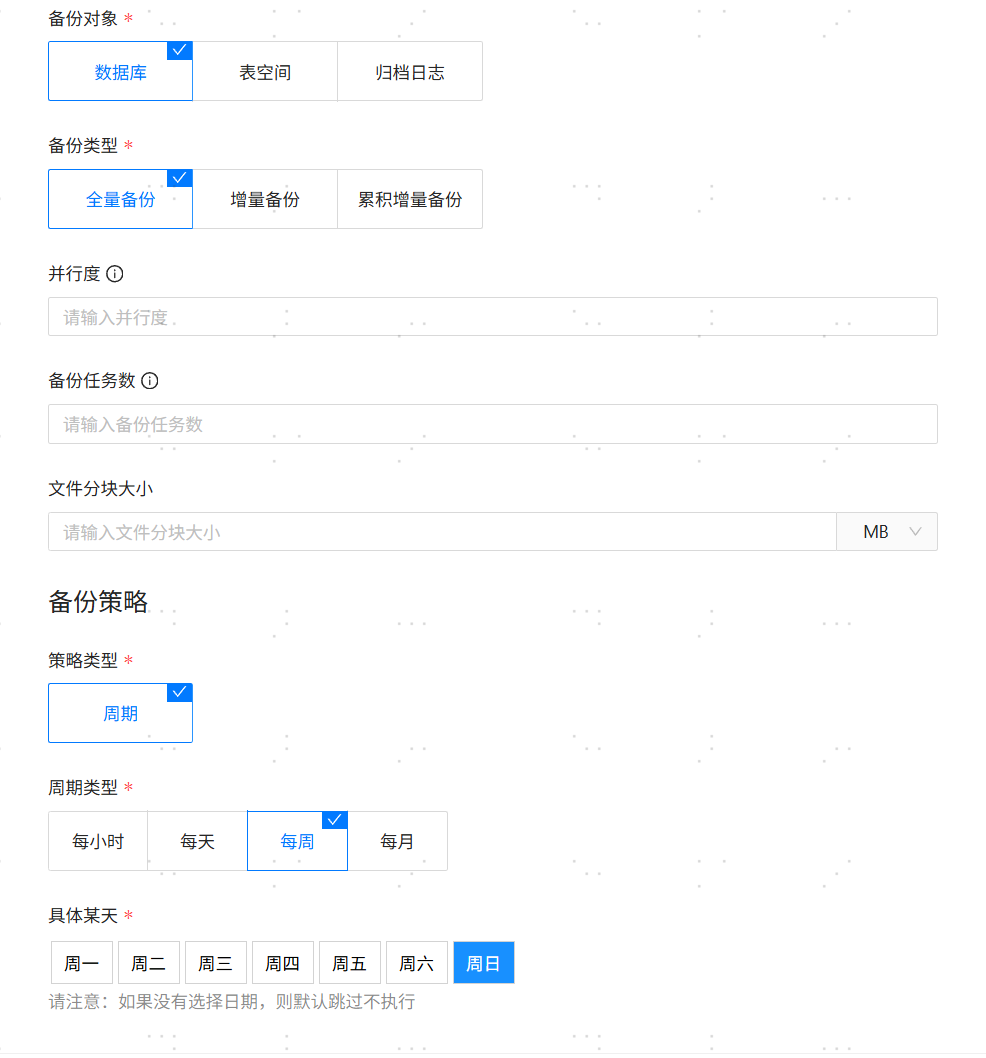Click the info icon beside 并行度
This screenshot has width=986, height=1058.
(115, 274)
